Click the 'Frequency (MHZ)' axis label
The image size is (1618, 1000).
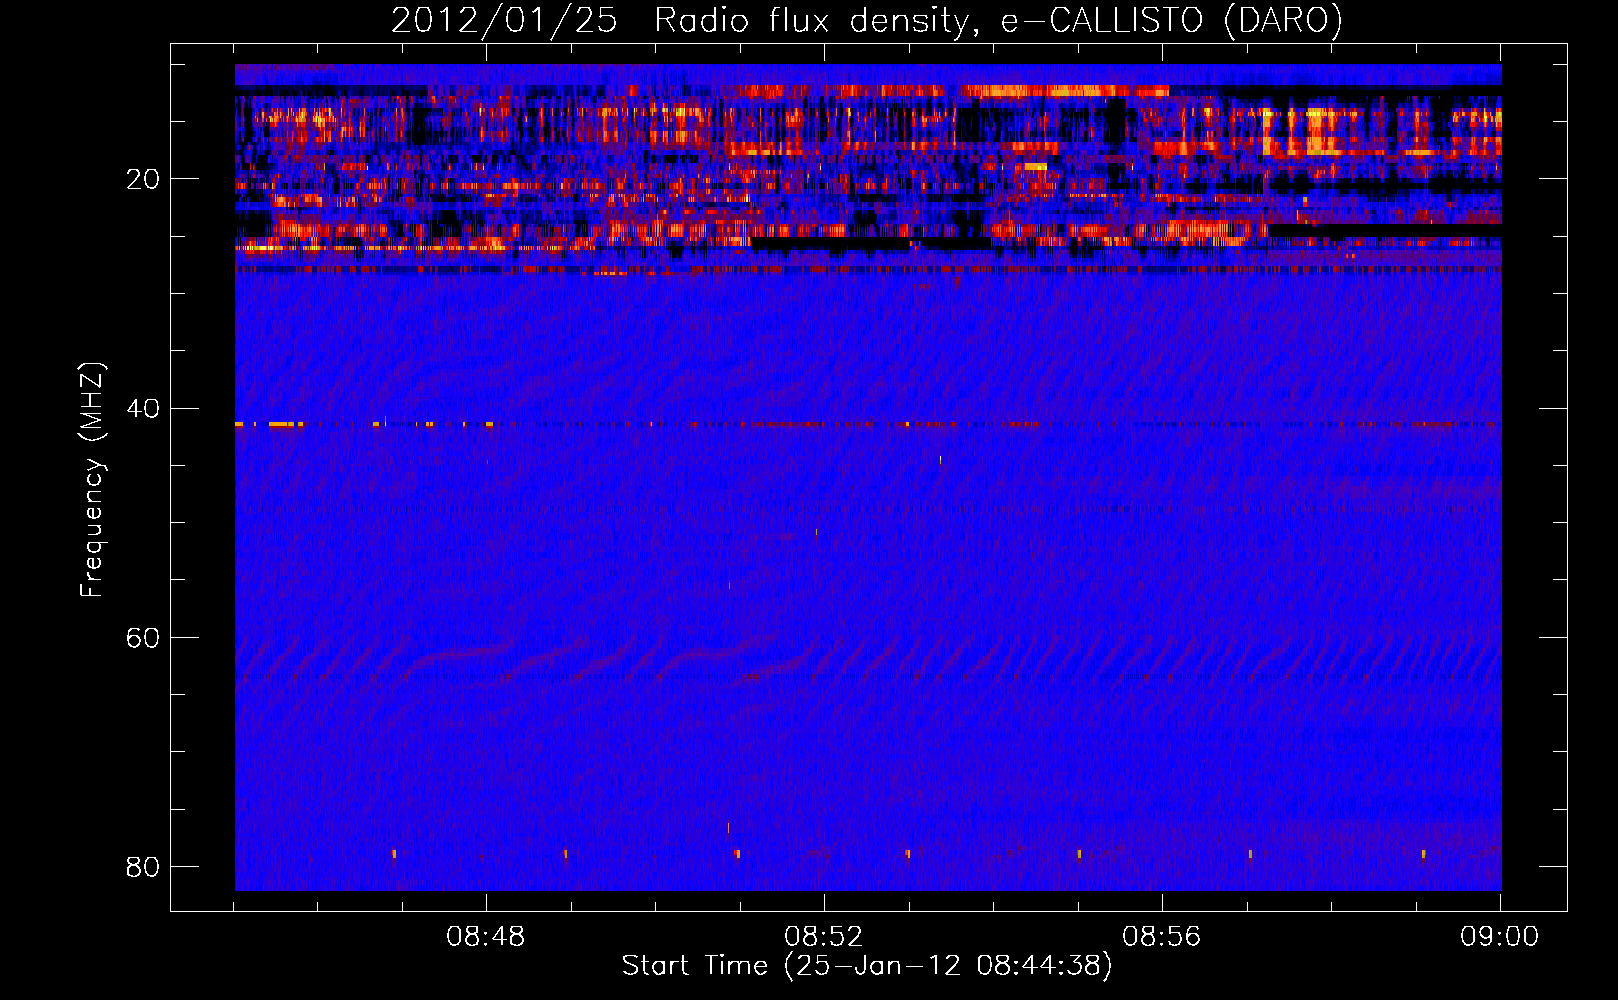(92, 480)
